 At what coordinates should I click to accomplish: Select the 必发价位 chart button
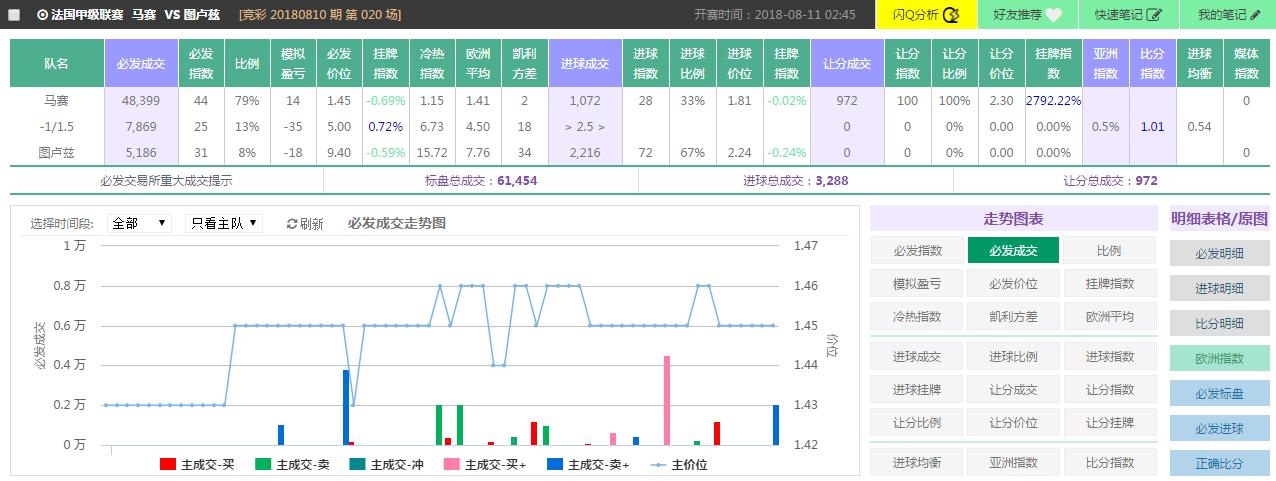click(1013, 284)
